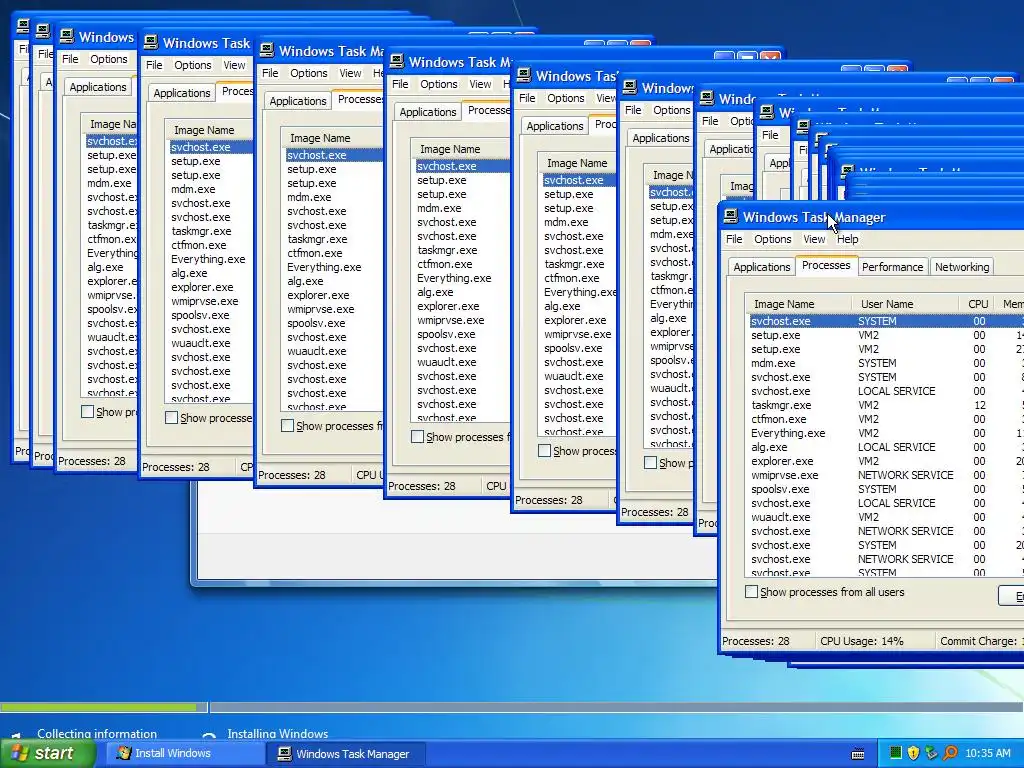Click Applications tab in 'Windows Task Ma' window

point(298,101)
